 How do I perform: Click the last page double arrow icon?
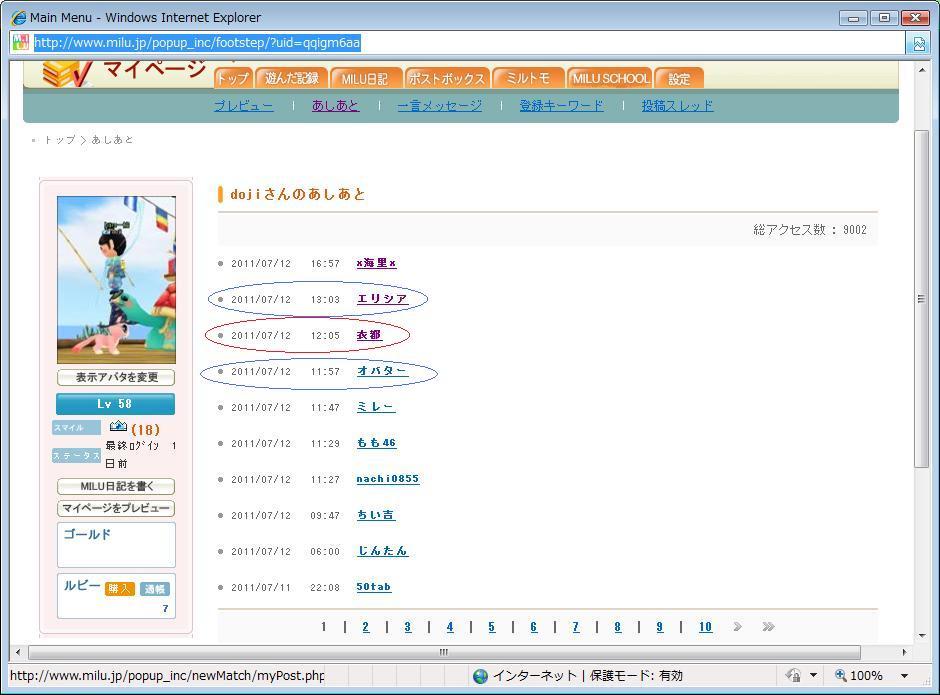click(768, 627)
